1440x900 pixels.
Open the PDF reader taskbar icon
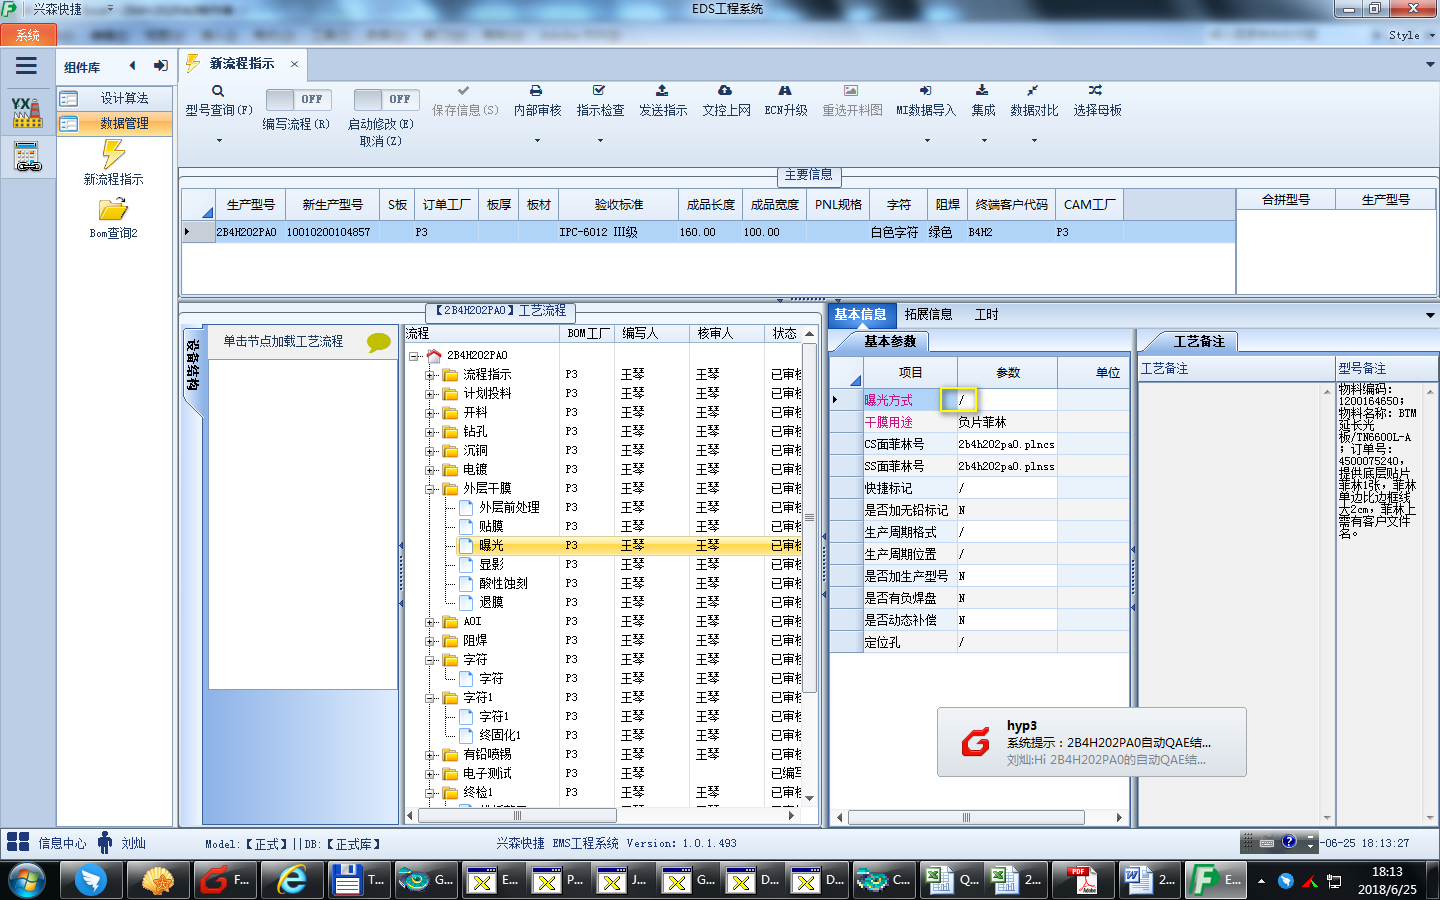1083,880
